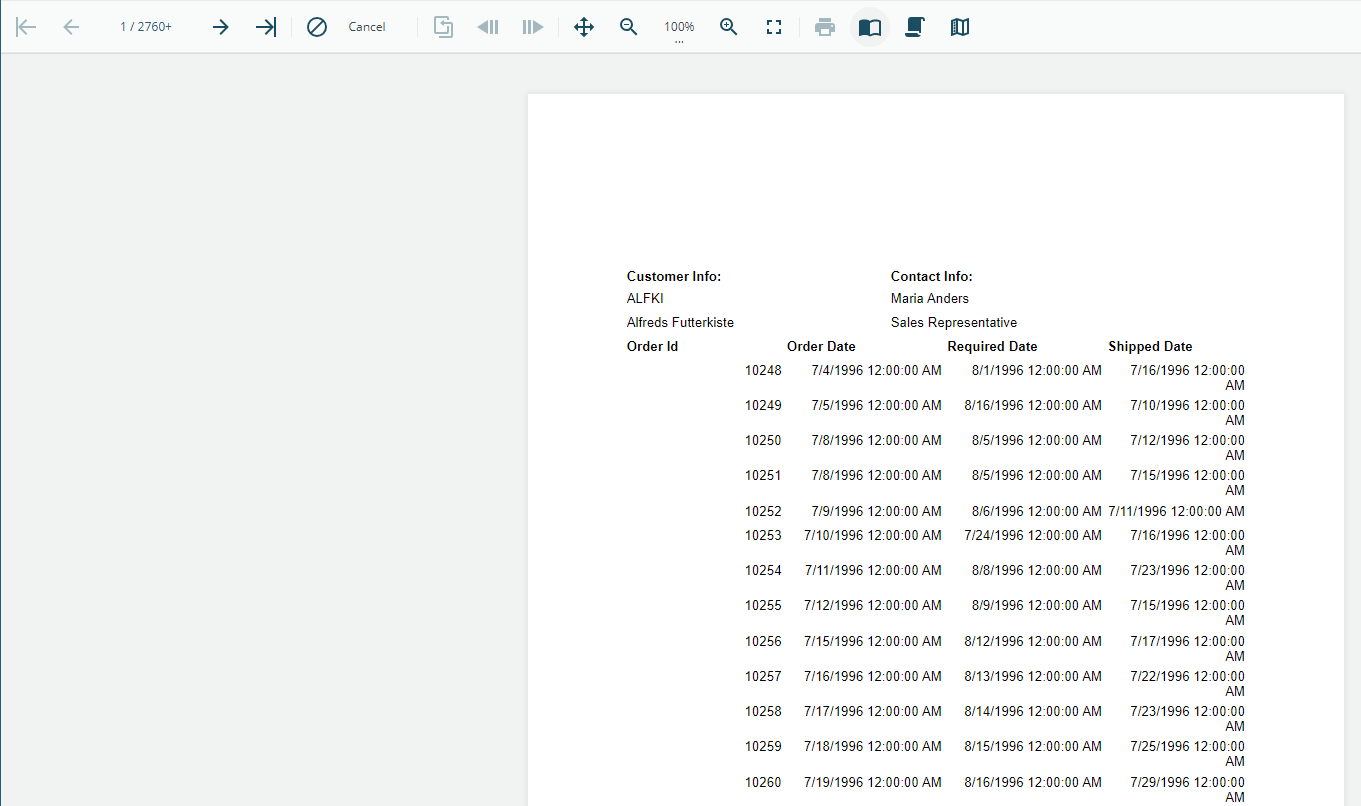Click the history back icon
The height and width of the screenshot is (806, 1361).
click(488, 27)
